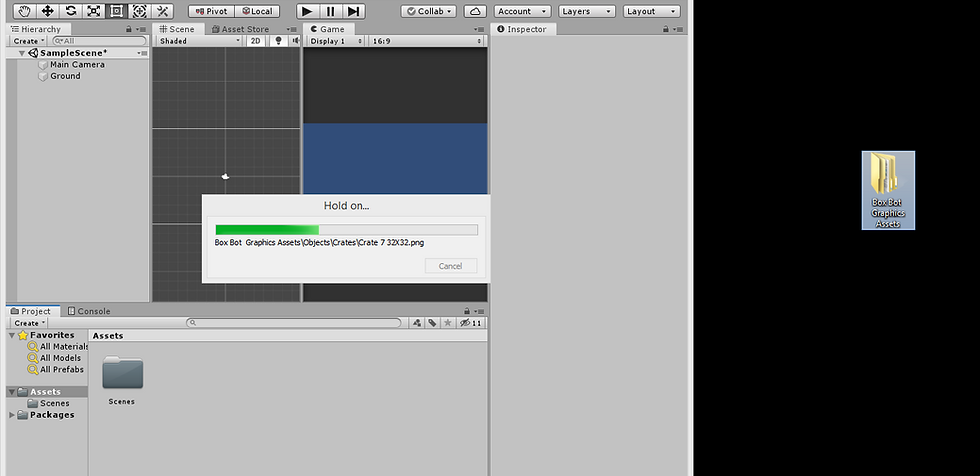Toggle scene lighting

[278, 41]
